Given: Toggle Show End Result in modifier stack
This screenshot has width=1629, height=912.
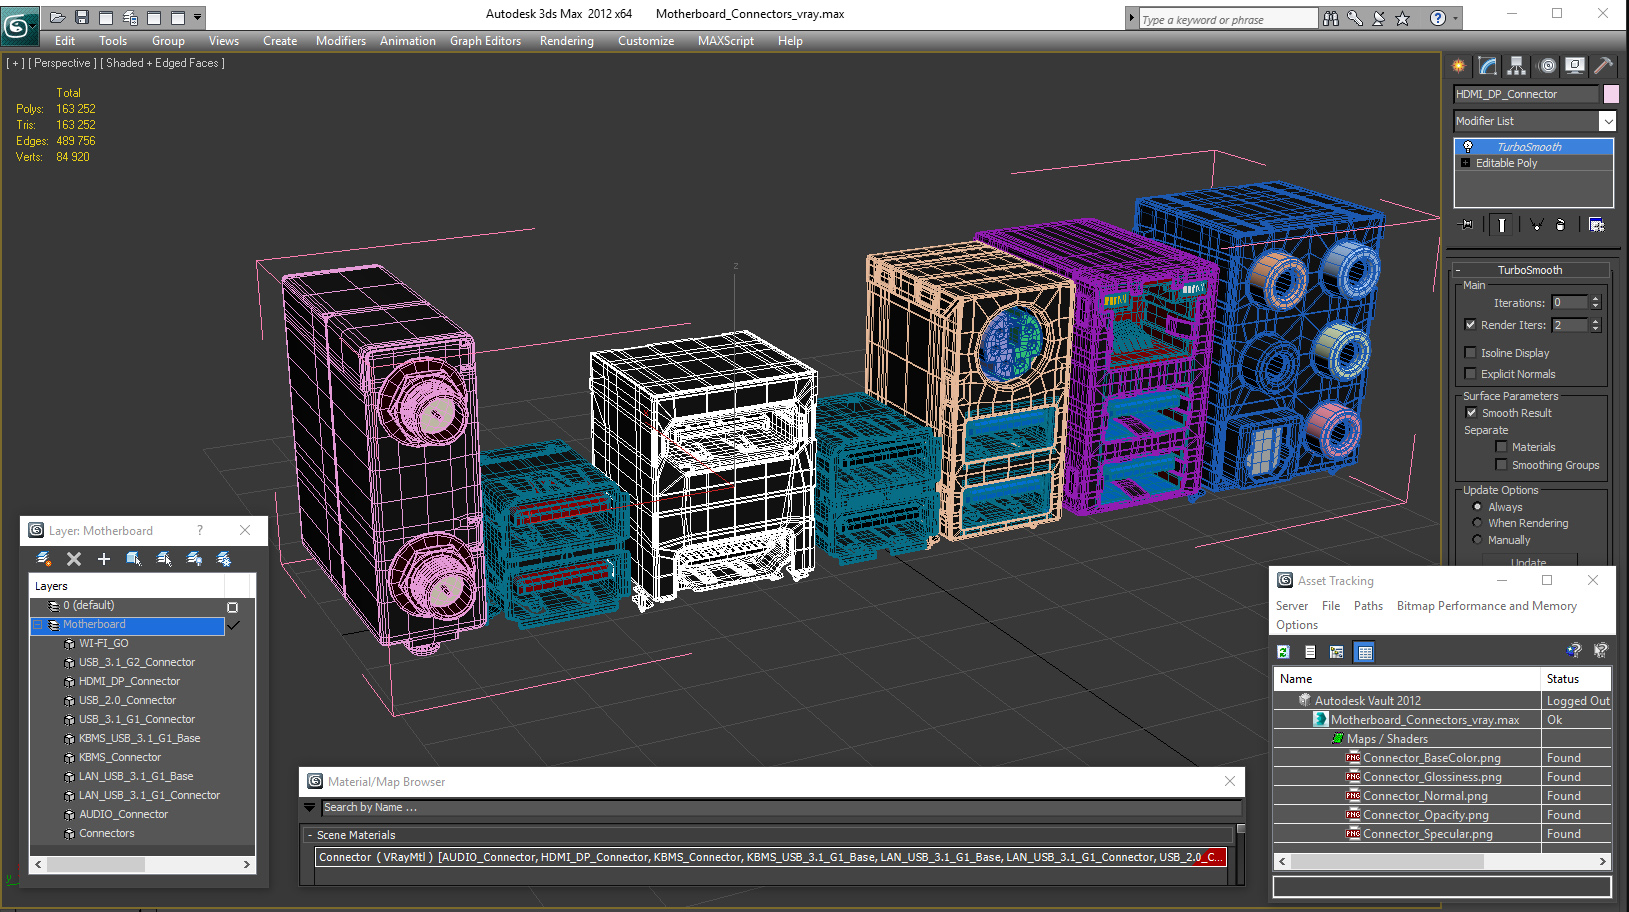Looking at the screenshot, I should (x=1502, y=225).
